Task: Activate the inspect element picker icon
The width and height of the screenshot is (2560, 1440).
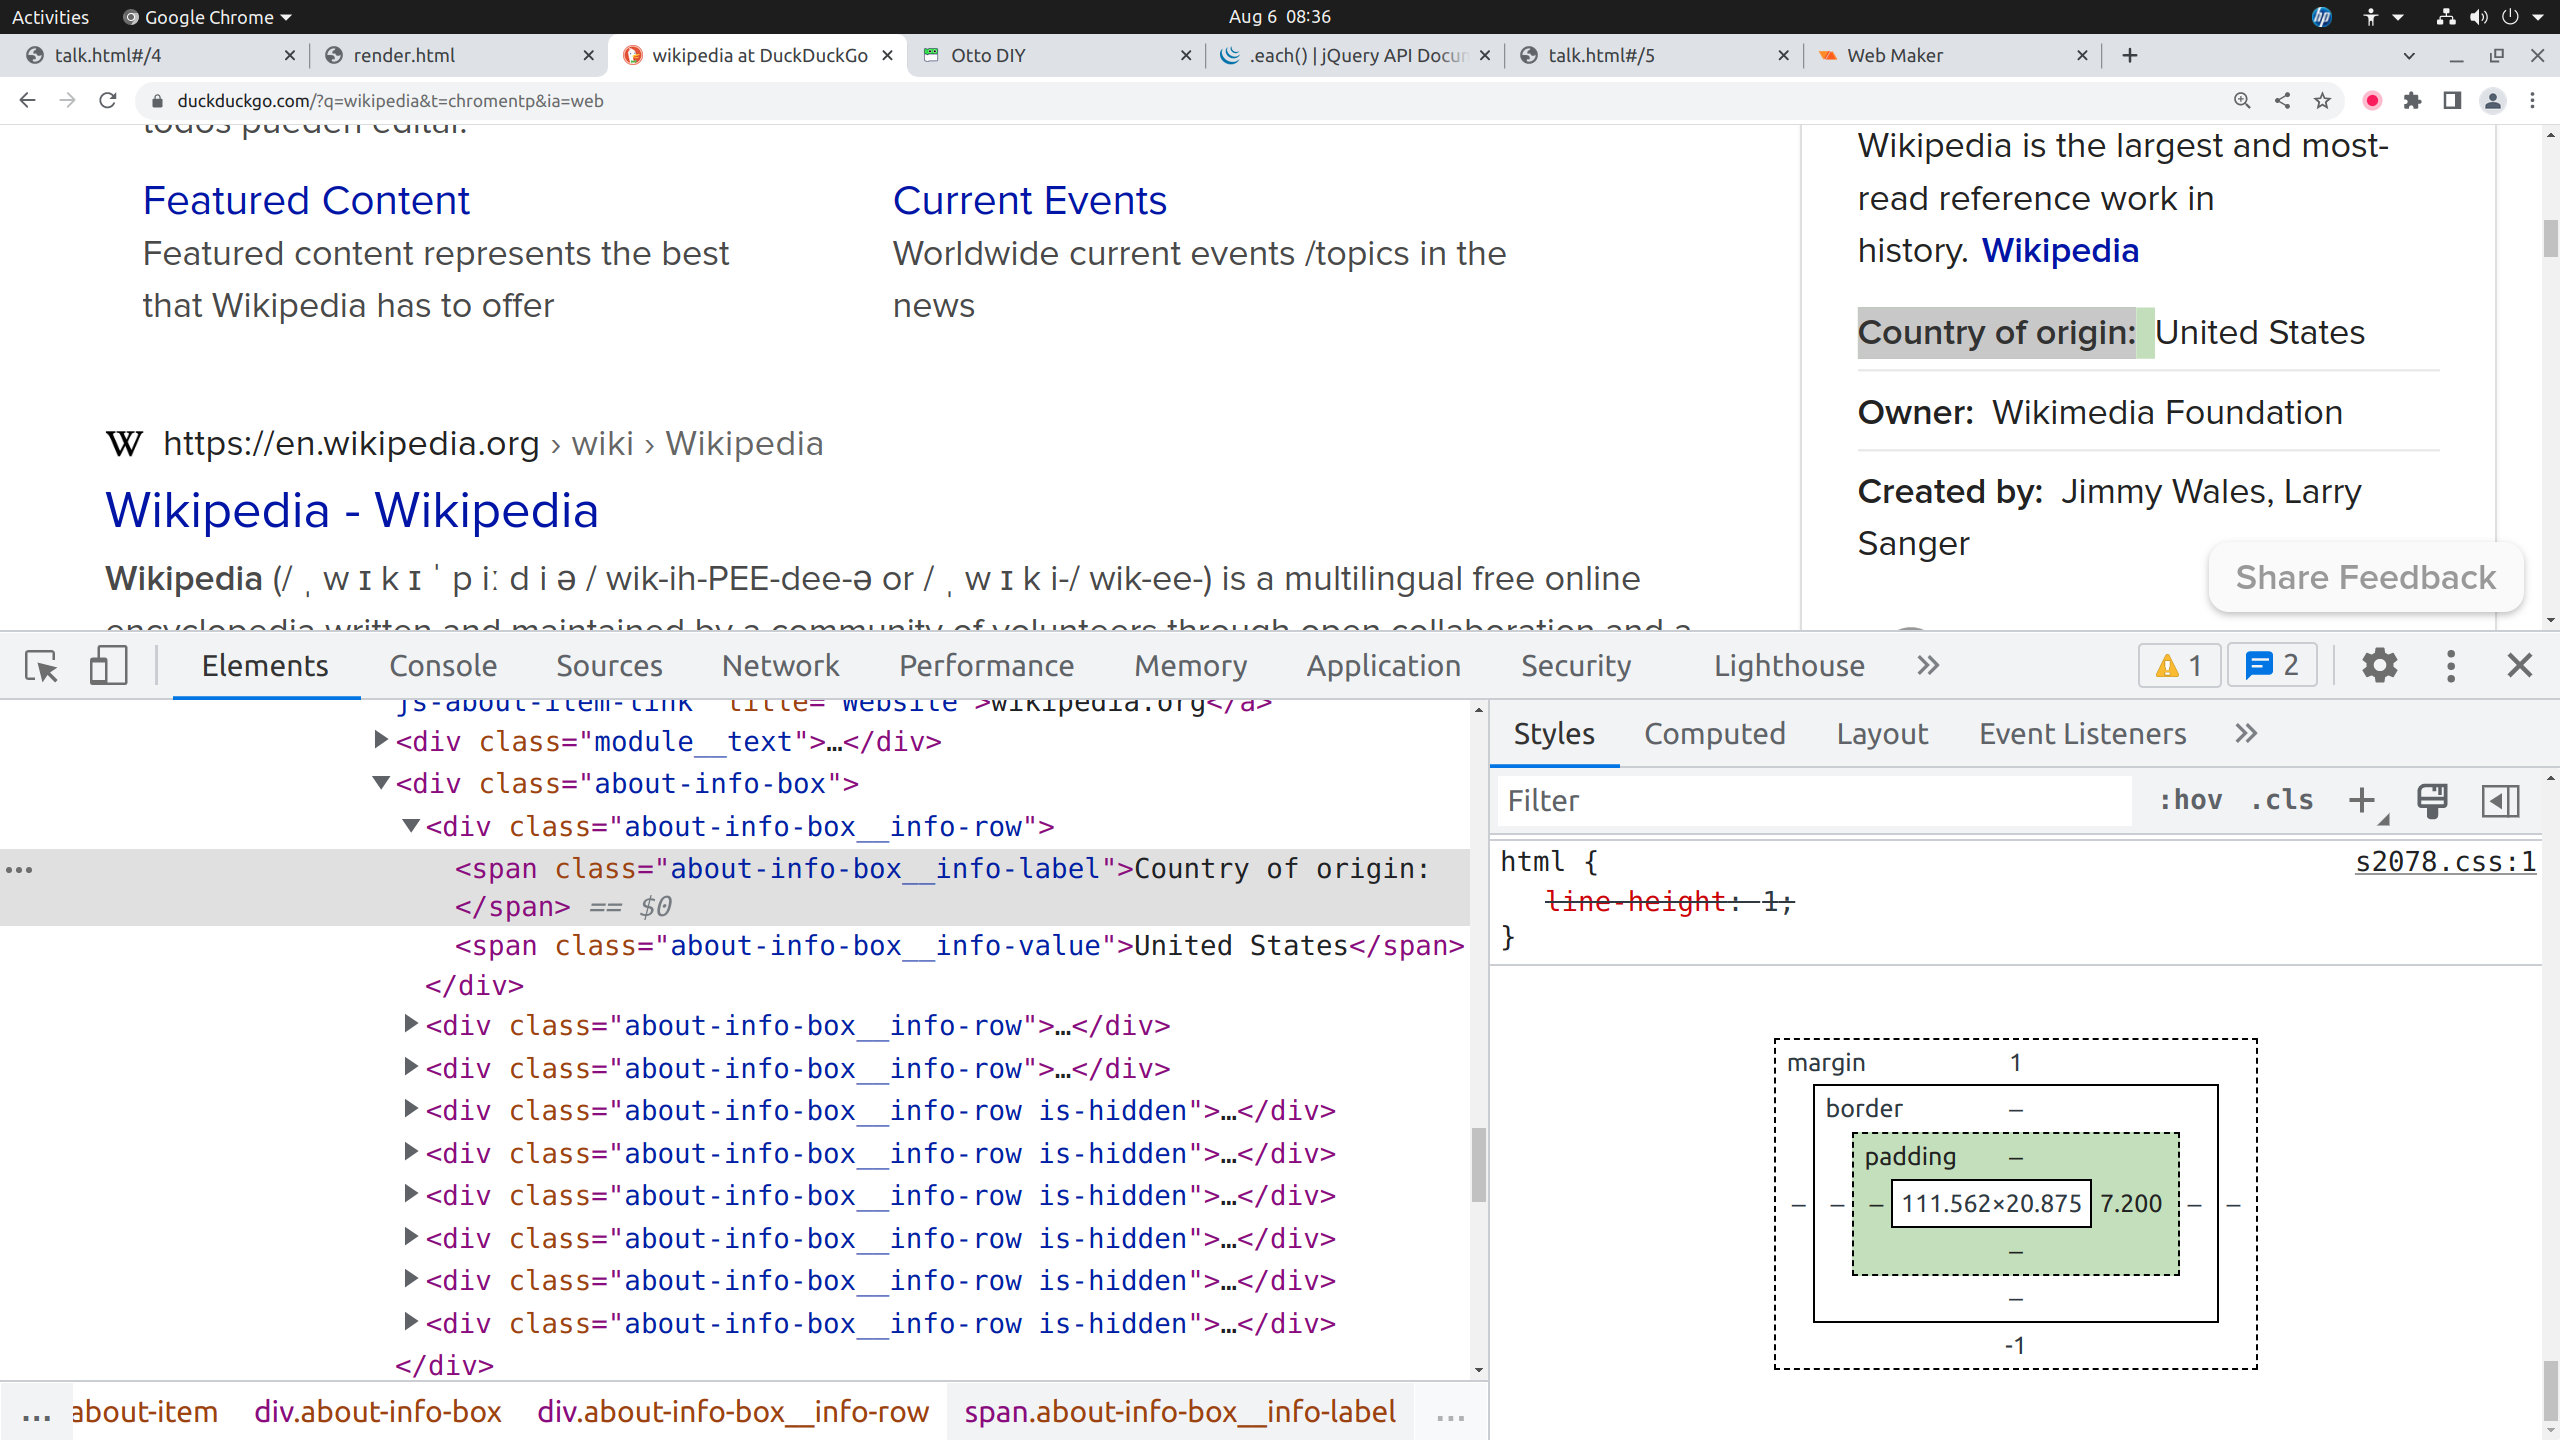Action: pos(42,666)
